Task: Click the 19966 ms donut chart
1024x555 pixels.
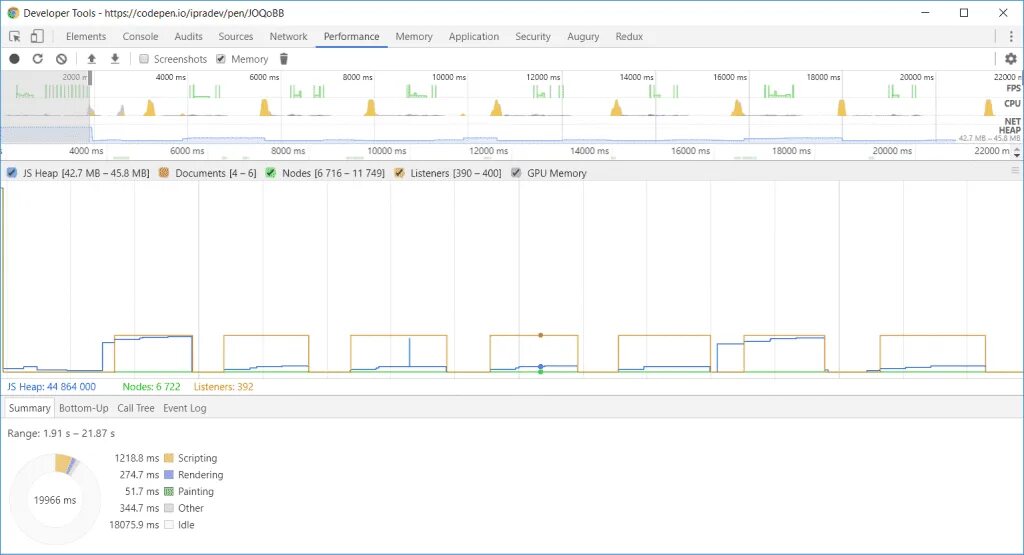Action: [56, 500]
